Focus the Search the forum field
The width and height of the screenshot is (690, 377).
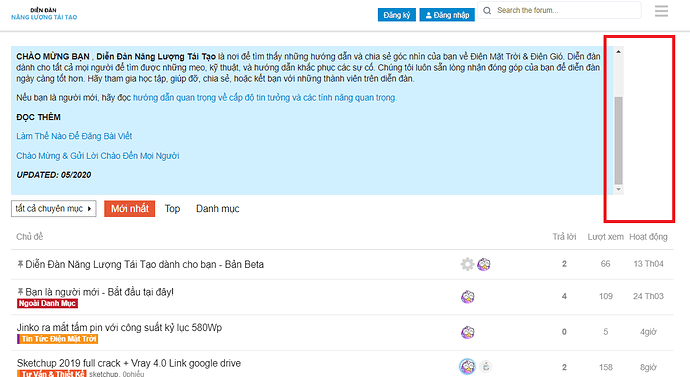pyautogui.click(x=559, y=11)
